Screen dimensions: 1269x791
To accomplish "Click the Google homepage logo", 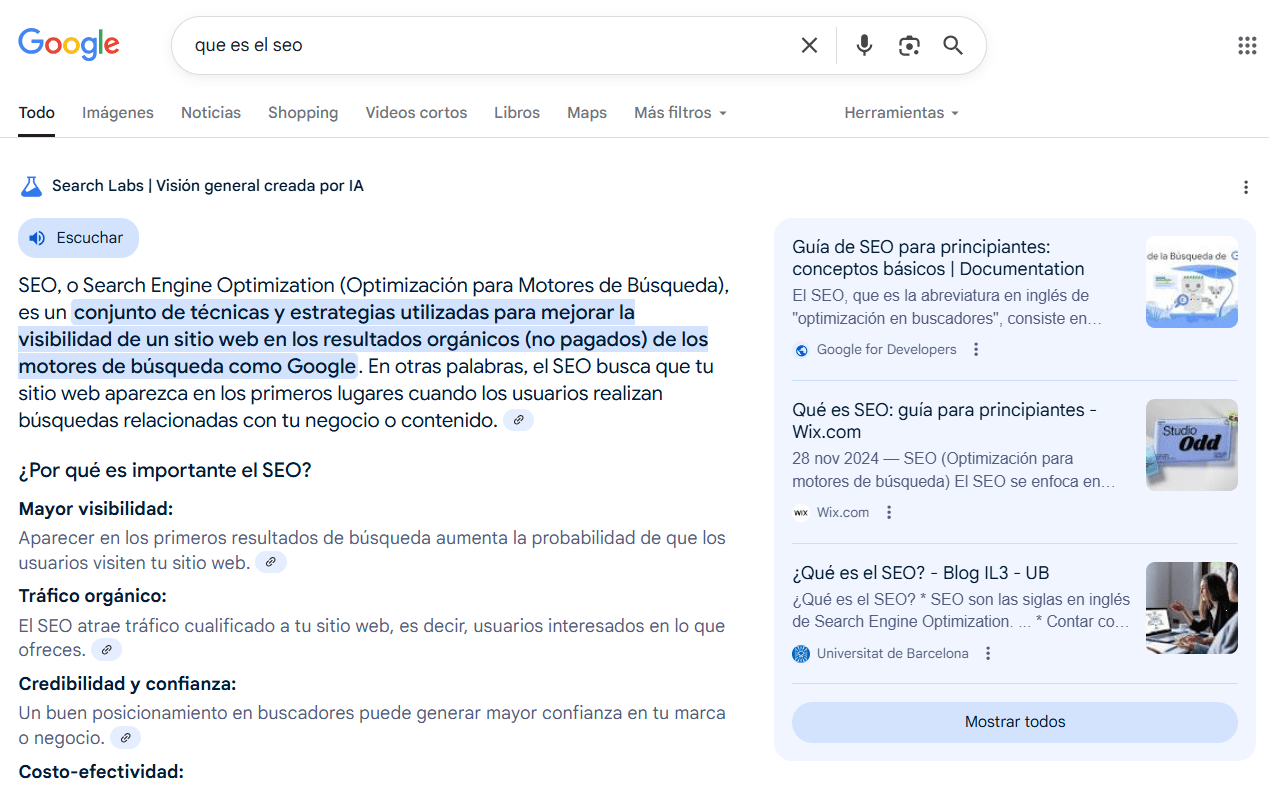I will [x=68, y=44].
